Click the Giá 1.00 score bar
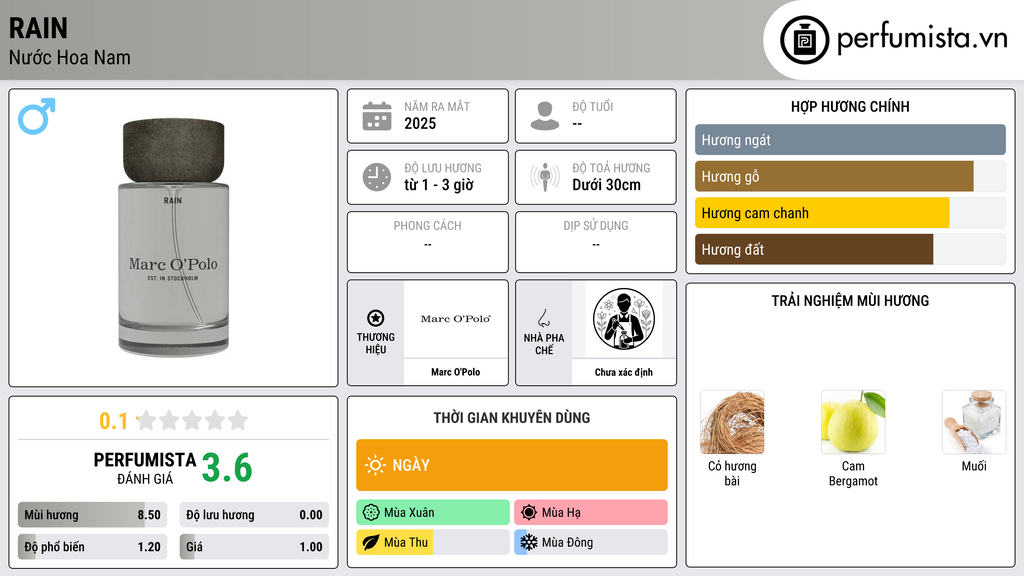This screenshot has height=576, width=1024. pos(254,547)
